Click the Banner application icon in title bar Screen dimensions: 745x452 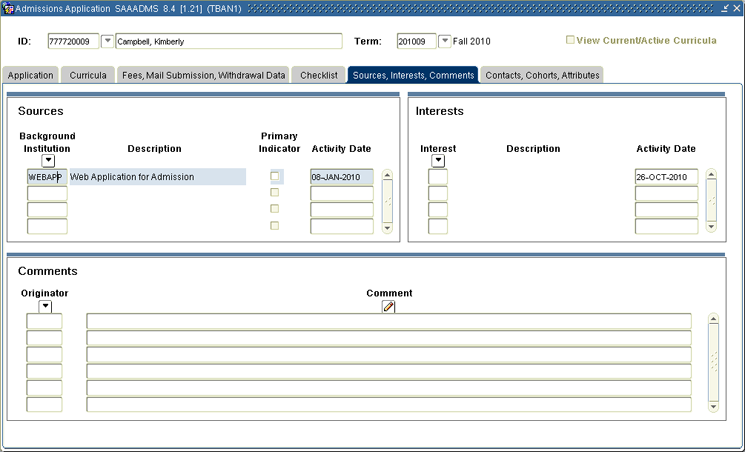[8, 9]
